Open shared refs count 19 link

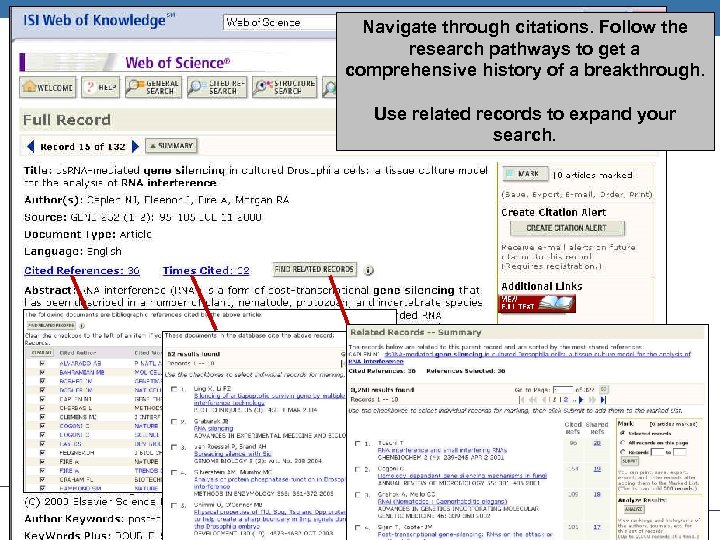pyautogui.click(x=597, y=469)
